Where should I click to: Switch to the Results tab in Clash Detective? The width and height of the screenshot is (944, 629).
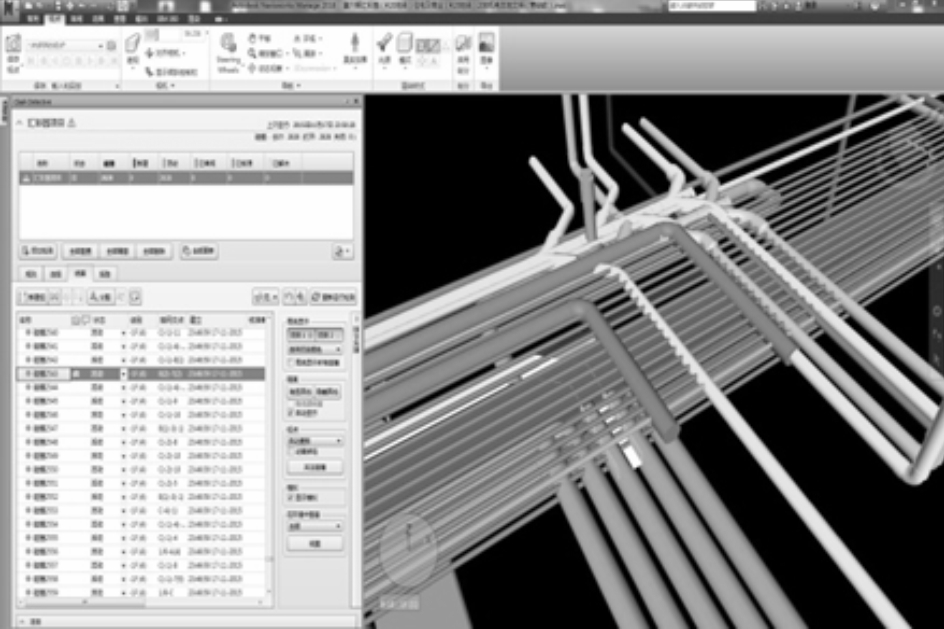tap(80, 273)
